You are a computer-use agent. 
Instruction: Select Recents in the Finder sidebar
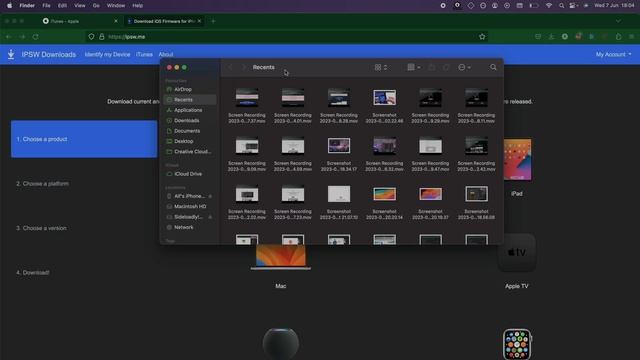coord(190,100)
